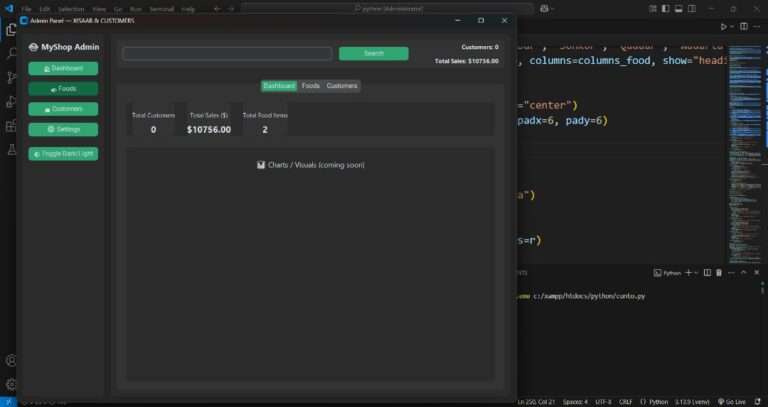This screenshot has height=407, width=768.
Task: Toggle Secondary Side Bar in VS Code title bar
Action: [x=692, y=8]
